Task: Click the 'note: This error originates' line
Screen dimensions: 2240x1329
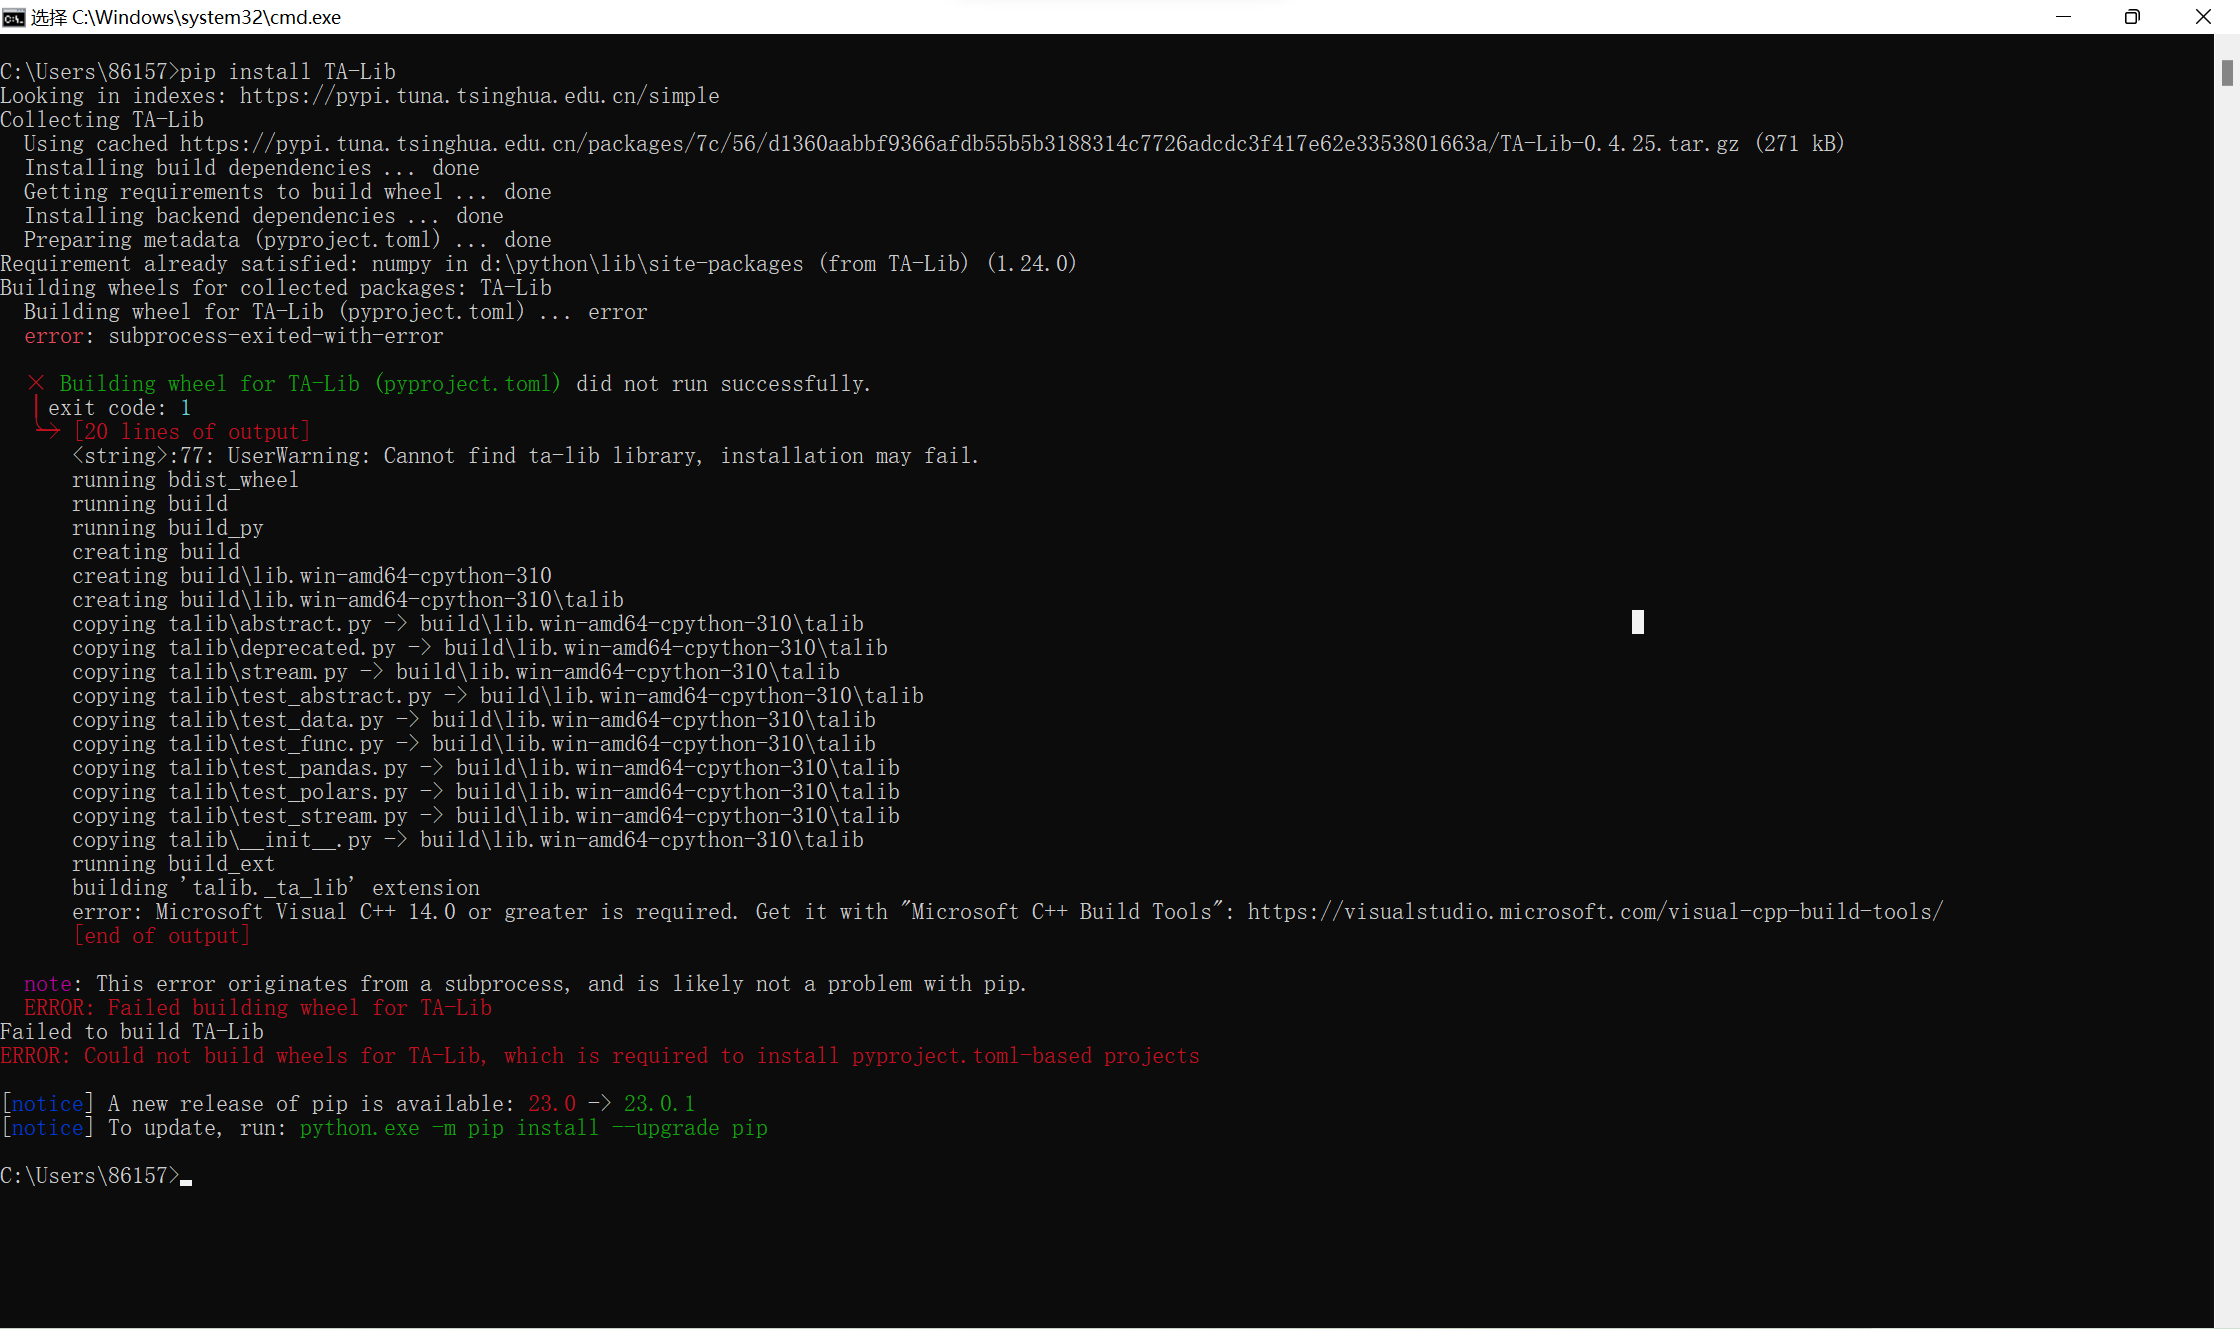Action: pyautogui.click(x=525, y=984)
